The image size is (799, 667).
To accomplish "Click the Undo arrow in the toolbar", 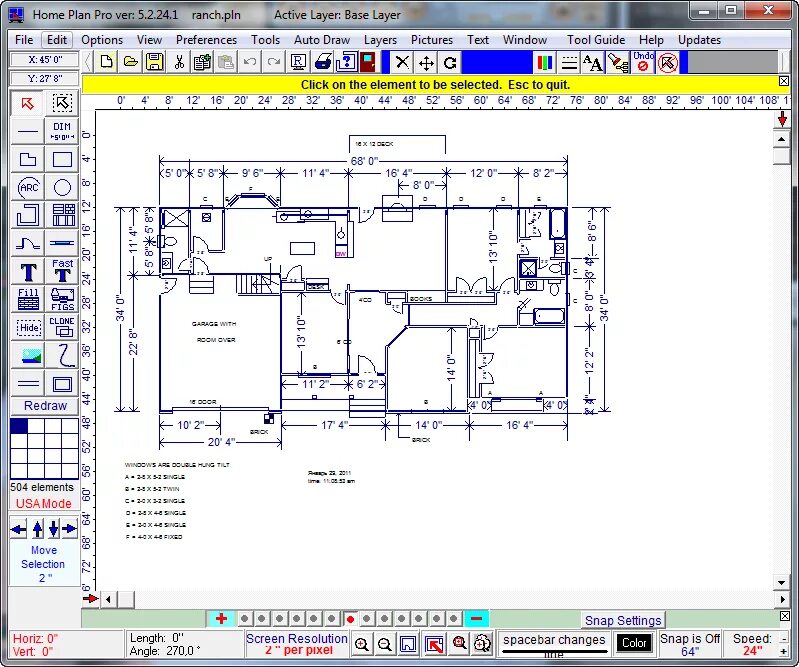I will tap(250, 63).
